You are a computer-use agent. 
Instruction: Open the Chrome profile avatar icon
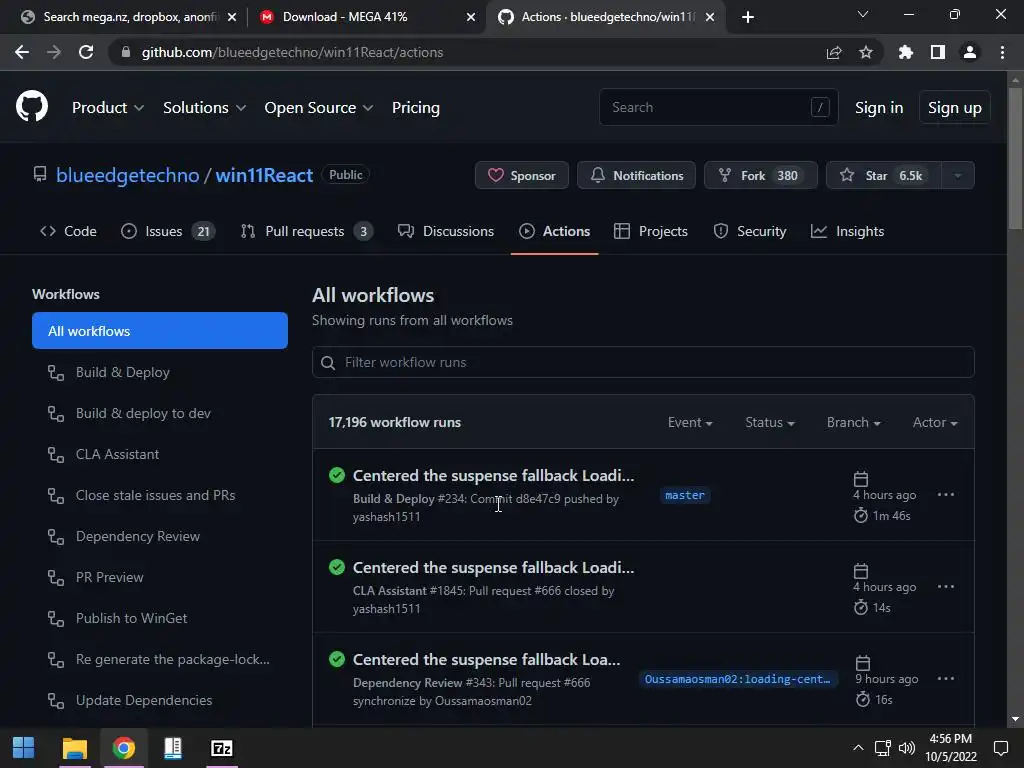point(970,52)
